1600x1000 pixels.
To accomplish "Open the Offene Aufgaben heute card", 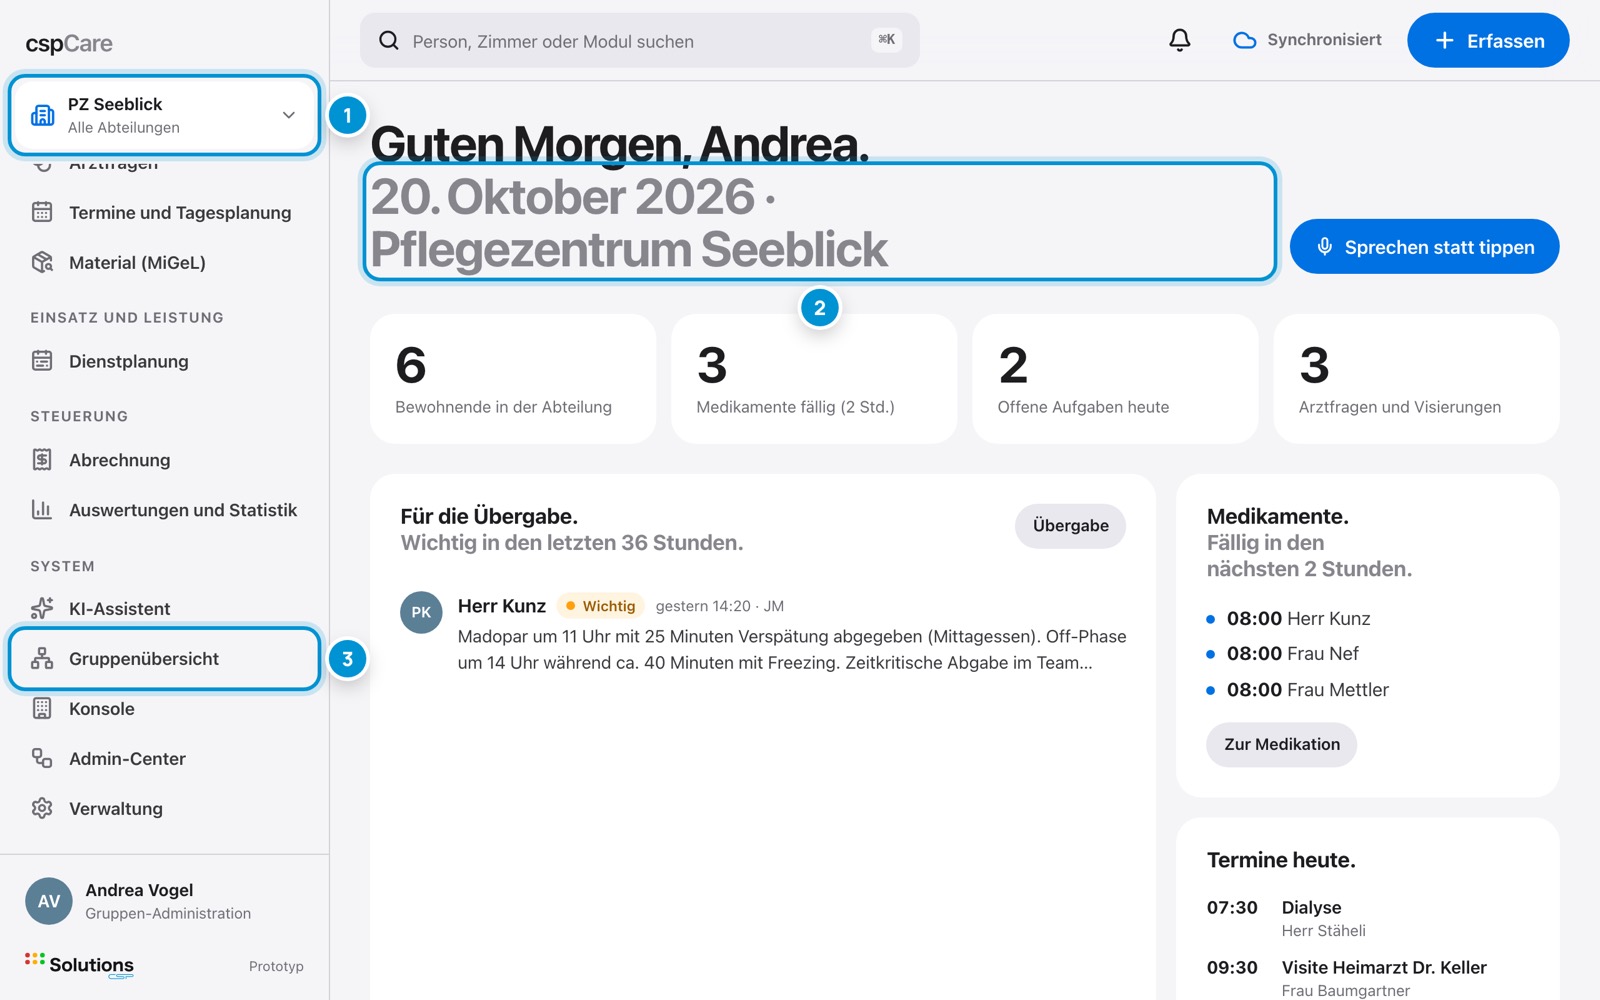I will pos(1115,379).
